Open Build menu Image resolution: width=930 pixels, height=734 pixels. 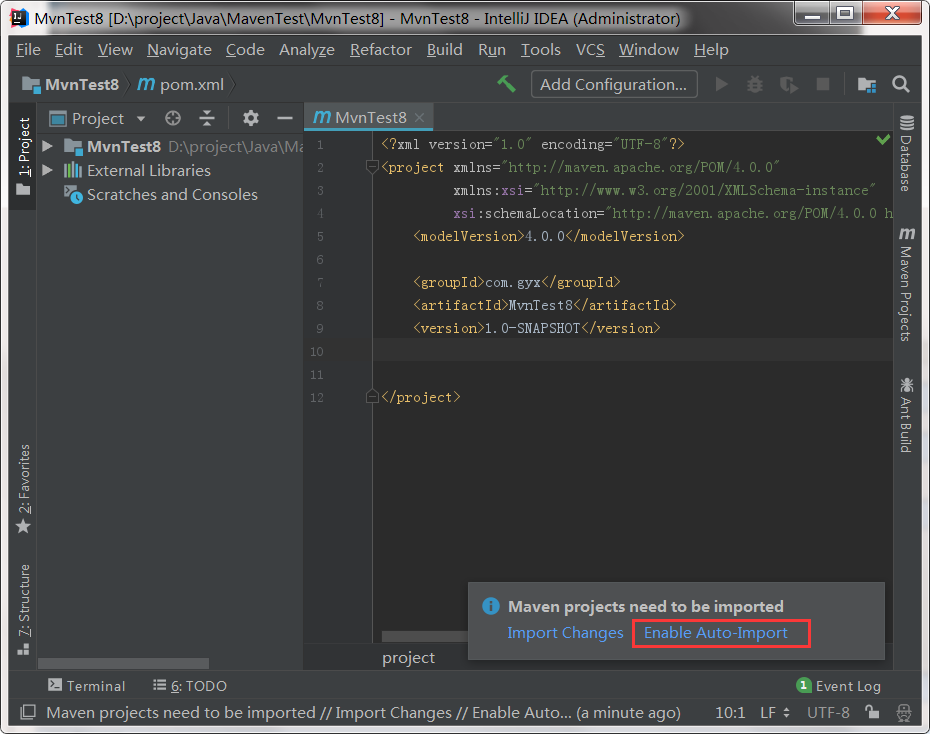click(x=444, y=50)
